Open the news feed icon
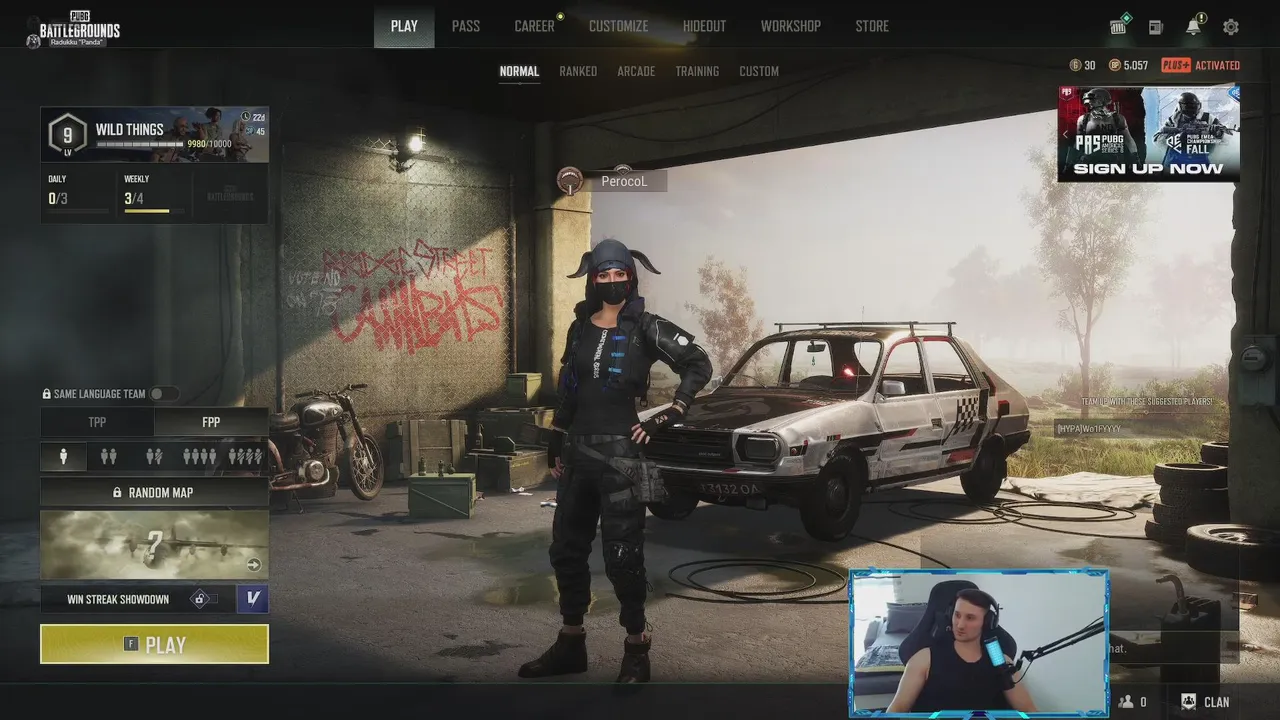Image resolution: width=1280 pixels, height=720 pixels. [x=1156, y=27]
